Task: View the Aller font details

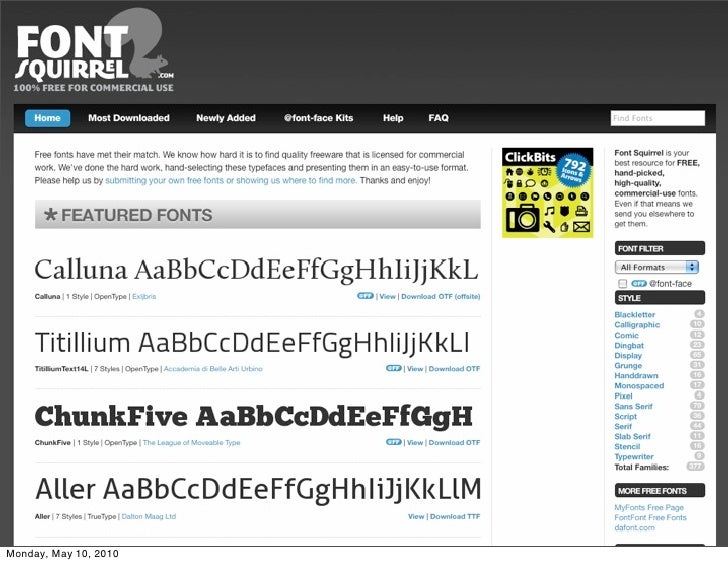Action: click(416, 516)
